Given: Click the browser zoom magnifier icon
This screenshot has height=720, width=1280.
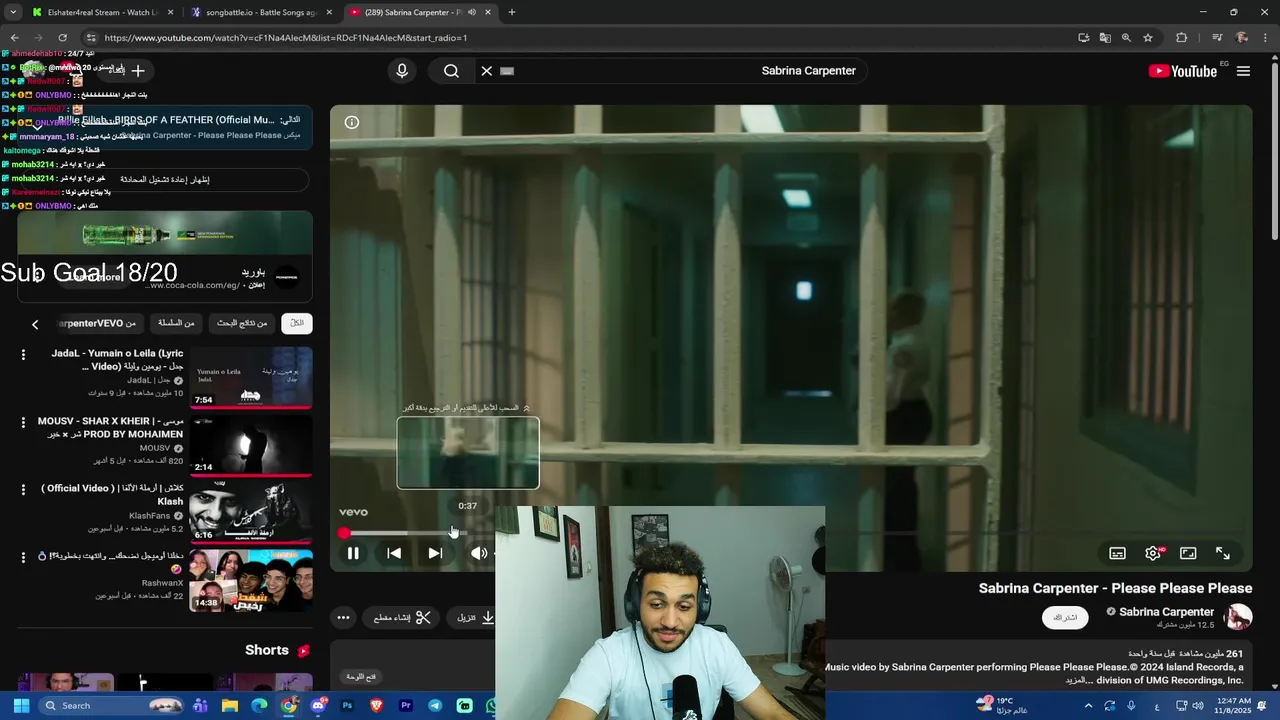Looking at the screenshot, I should tap(1126, 38).
